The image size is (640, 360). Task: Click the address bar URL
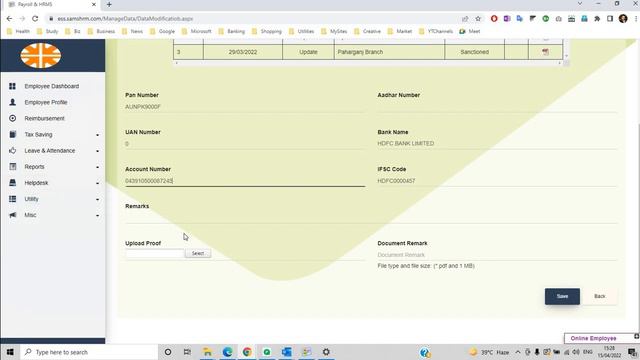125,19
